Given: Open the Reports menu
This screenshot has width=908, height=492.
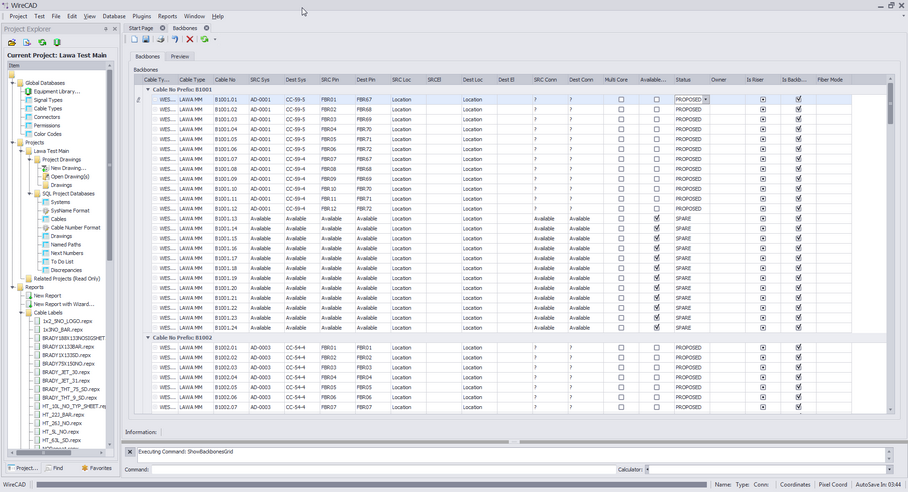Looking at the screenshot, I should coord(167,16).
